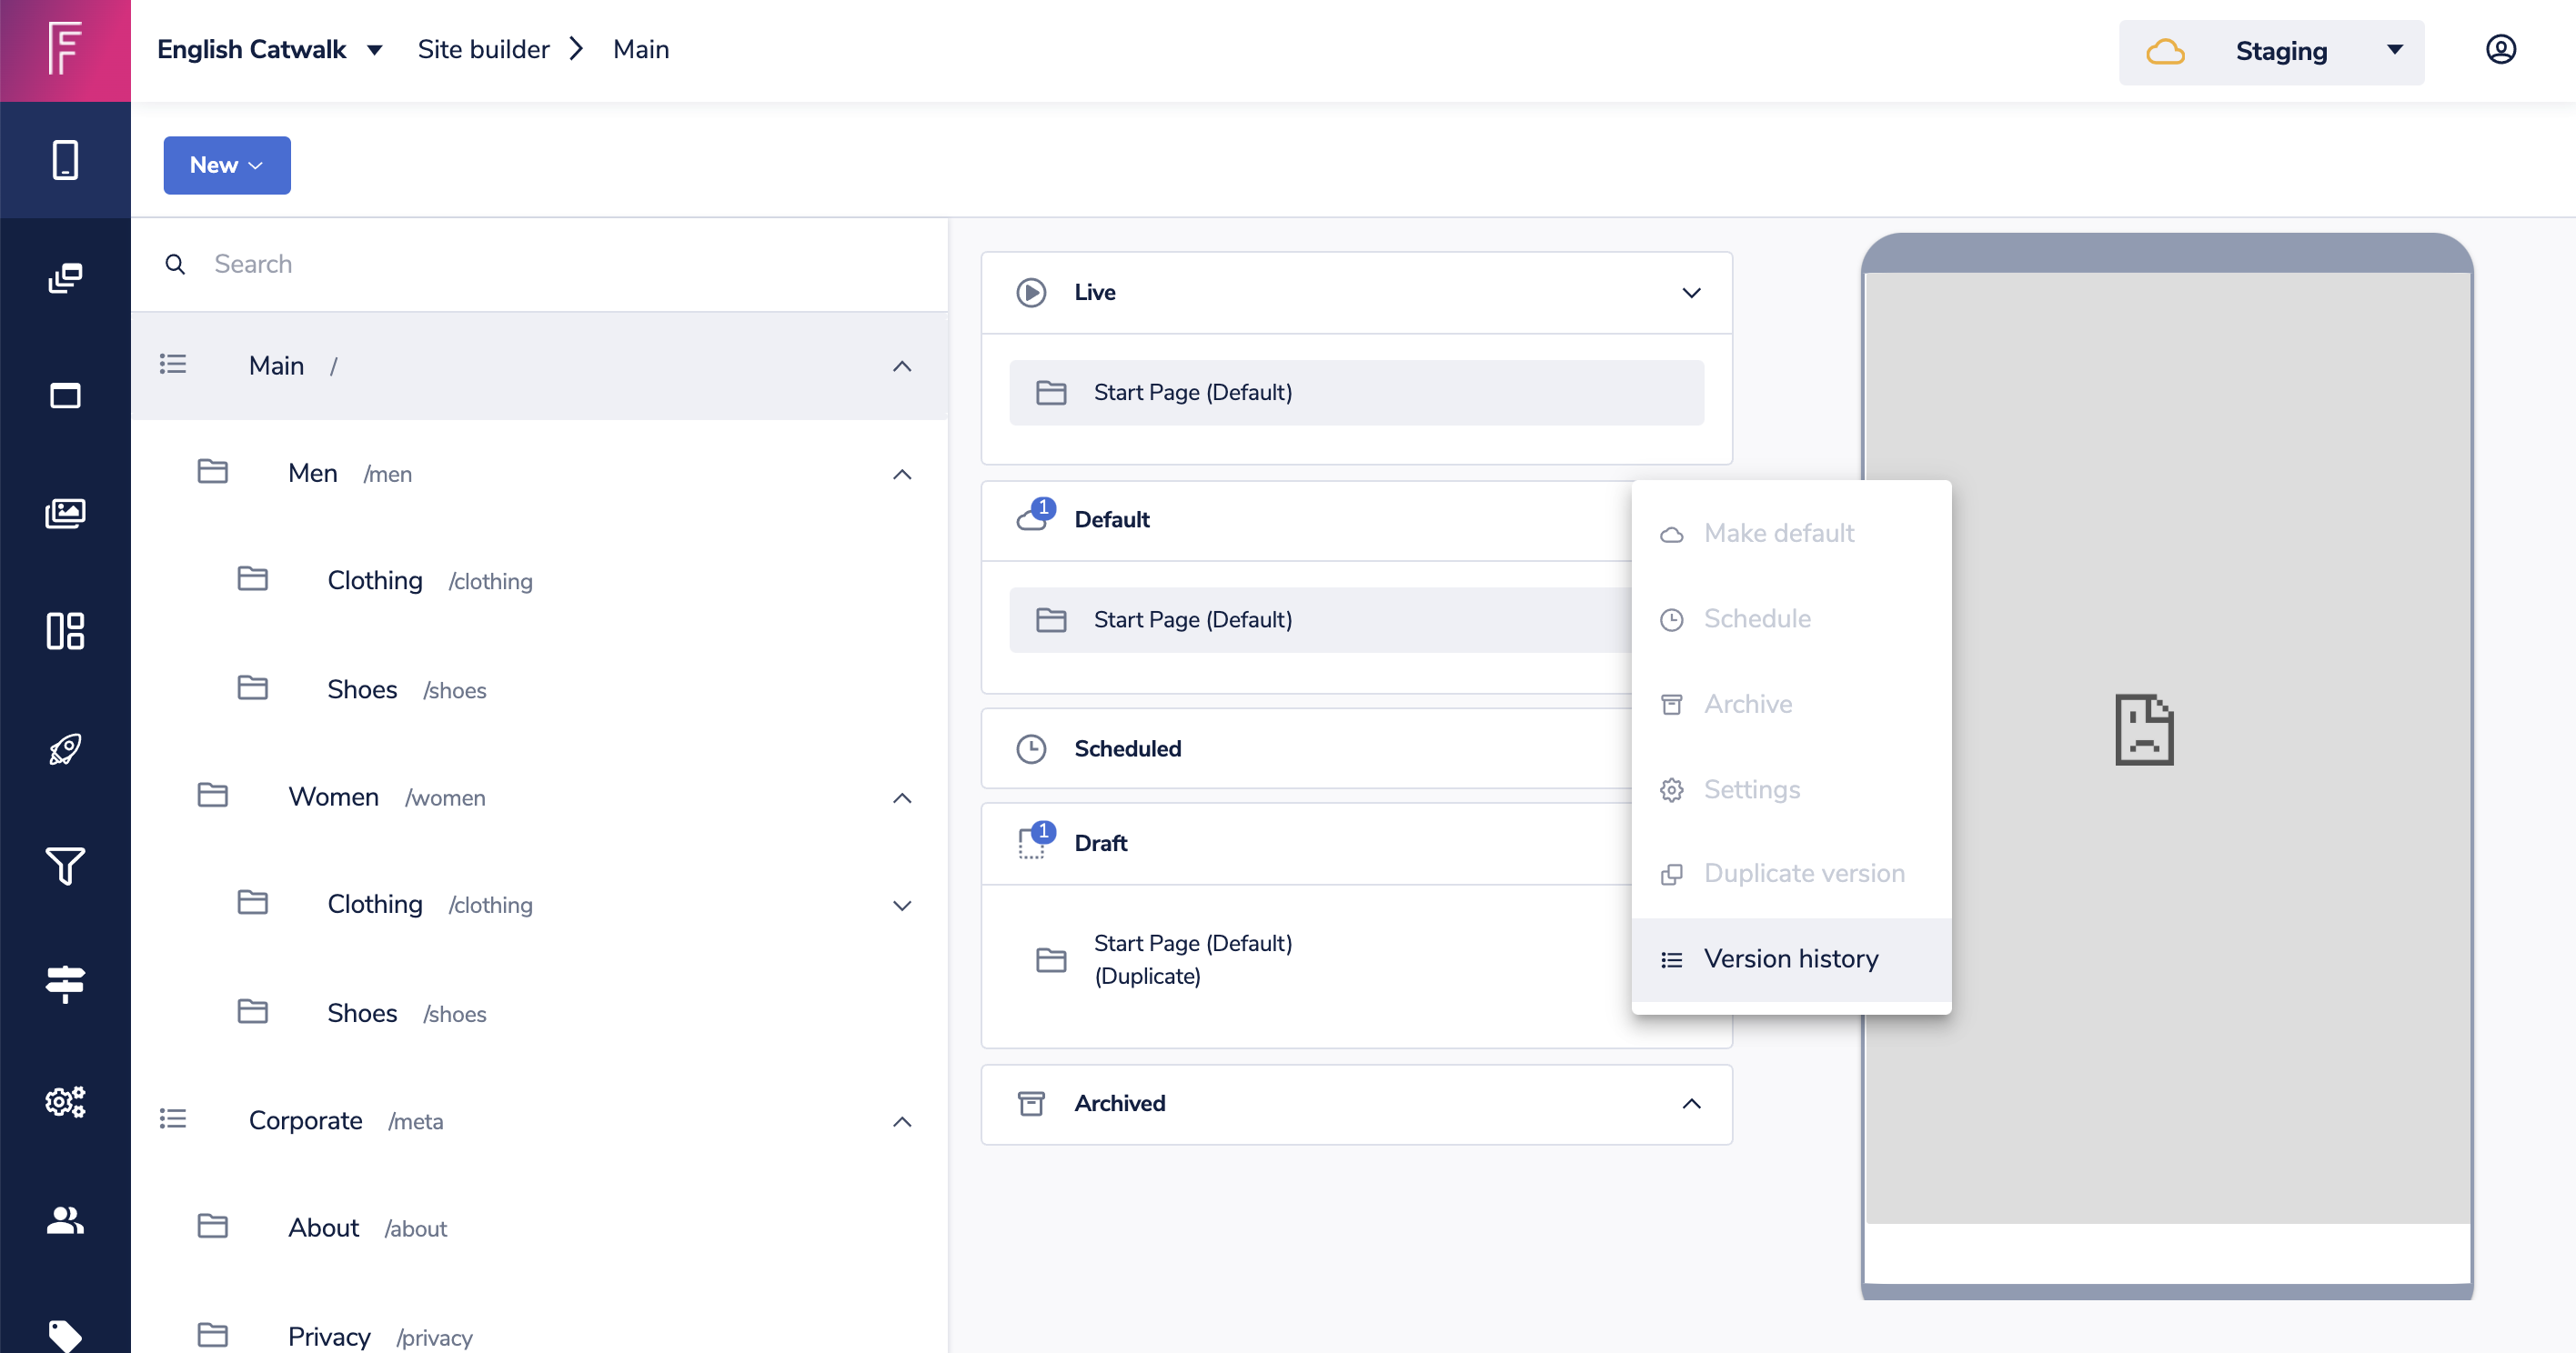Collapse the Men folder tree item
The height and width of the screenshot is (1353, 2576).
click(x=901, y=474)
